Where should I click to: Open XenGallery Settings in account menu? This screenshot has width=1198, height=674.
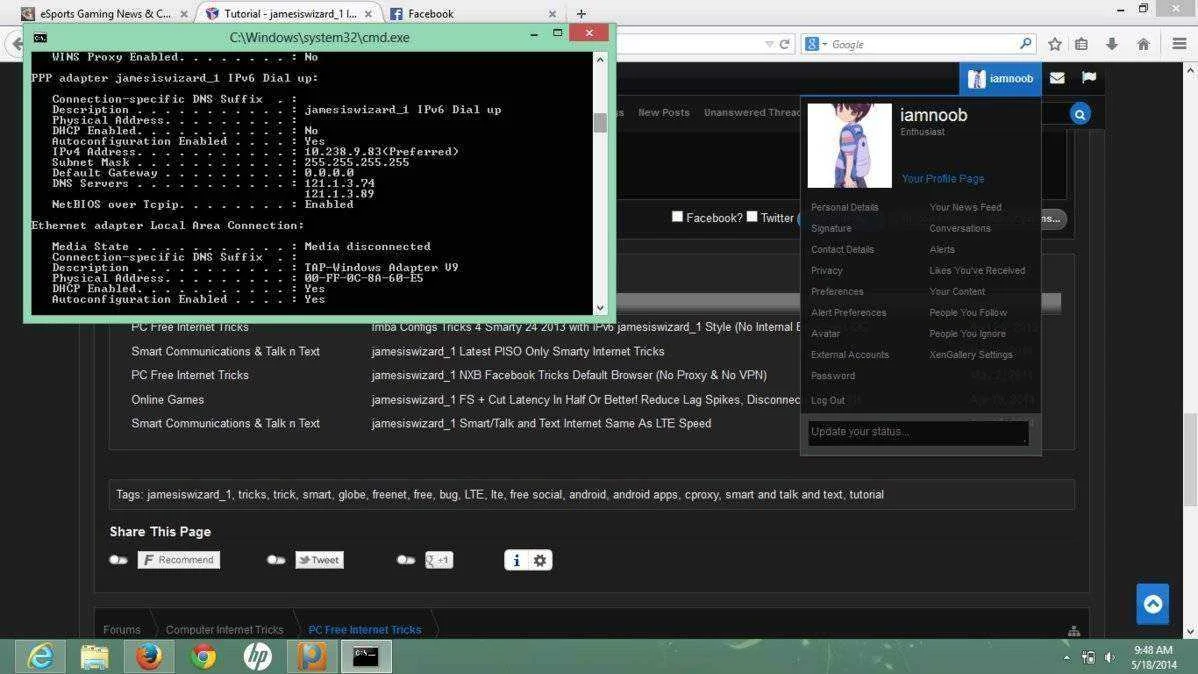[x=970, y=355]
